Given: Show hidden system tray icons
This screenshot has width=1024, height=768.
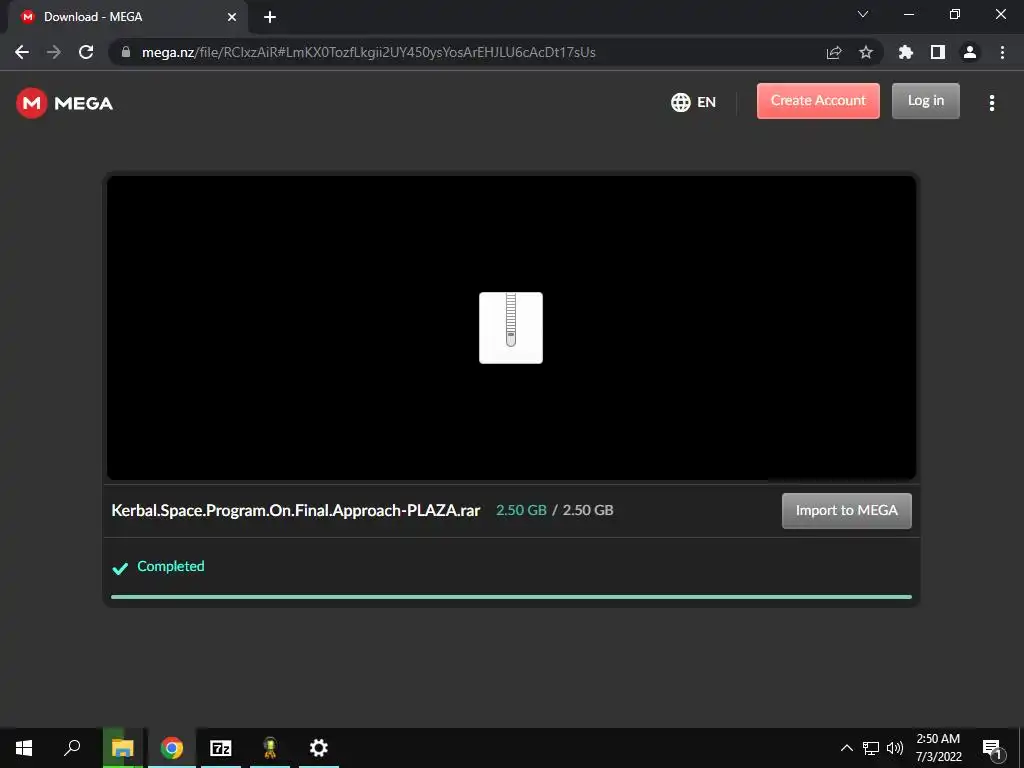Looking at the screenshot, I should pos(846,748).
